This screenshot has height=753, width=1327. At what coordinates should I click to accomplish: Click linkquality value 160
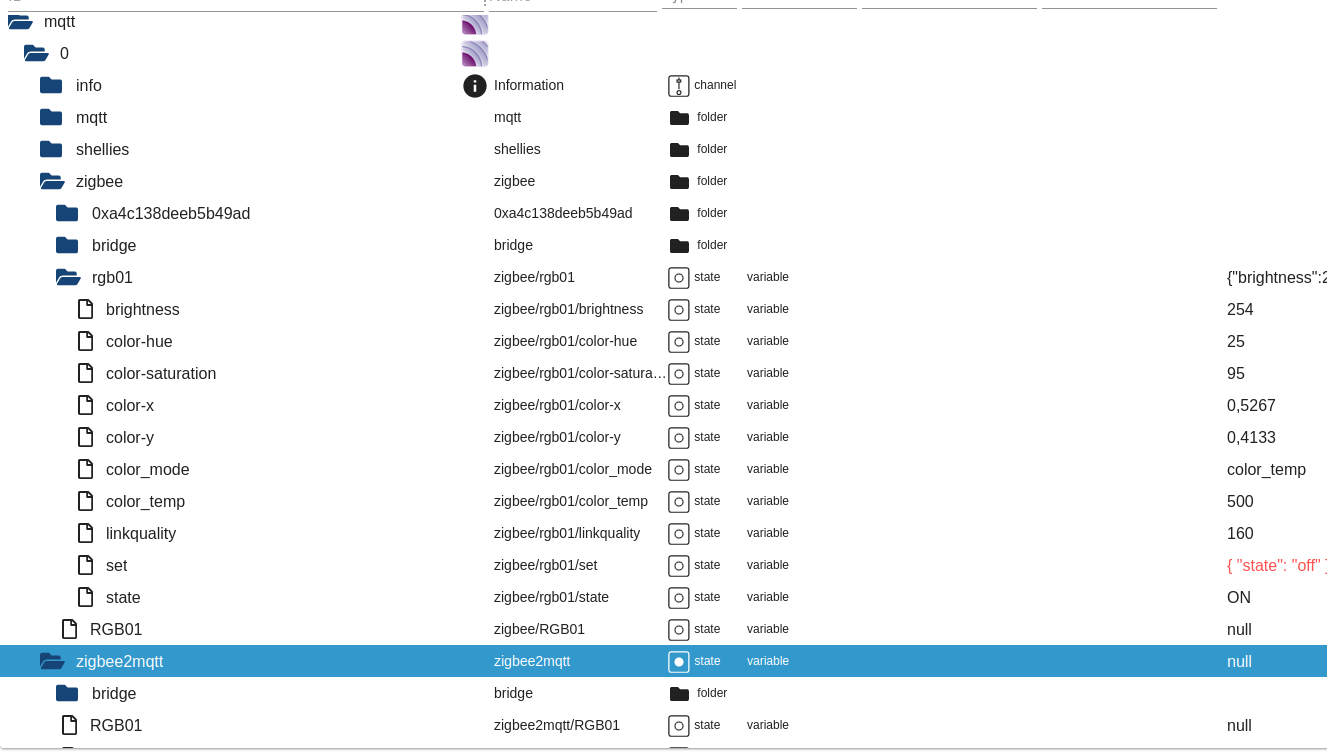tap(1240, 533)
